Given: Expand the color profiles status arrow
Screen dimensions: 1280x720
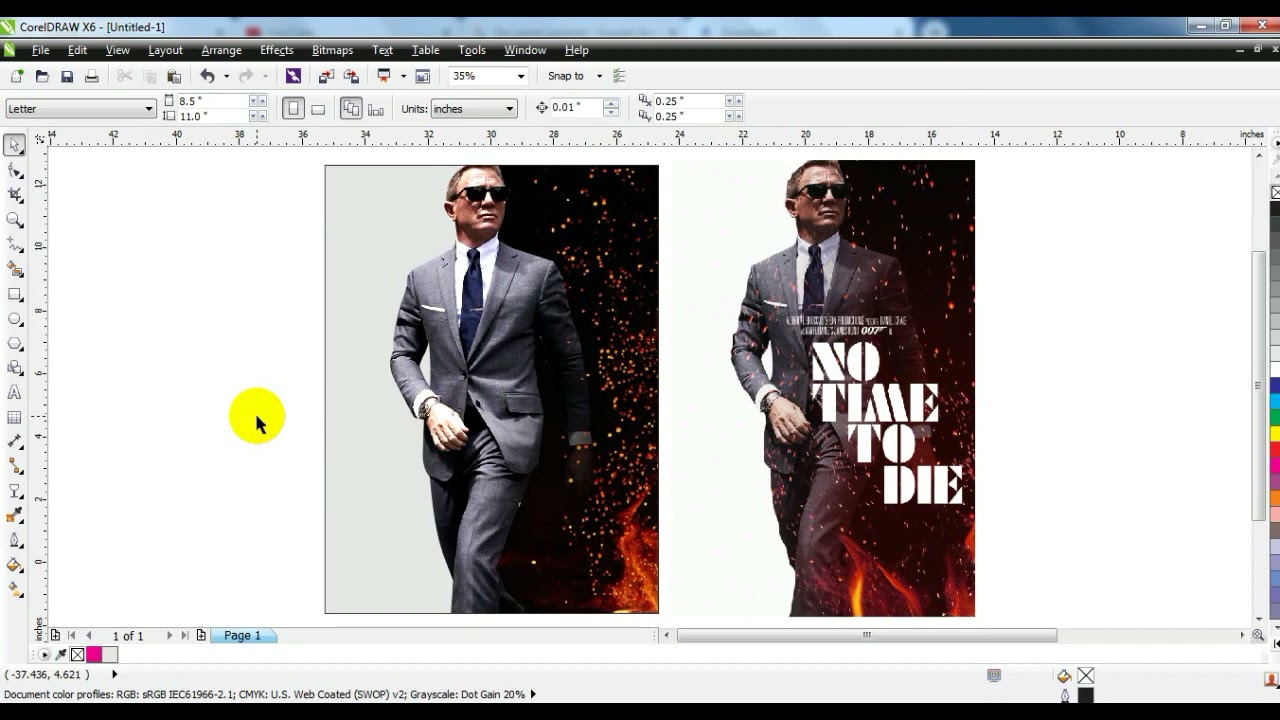Looking at the screenshot, I should (x=533, y=694).
